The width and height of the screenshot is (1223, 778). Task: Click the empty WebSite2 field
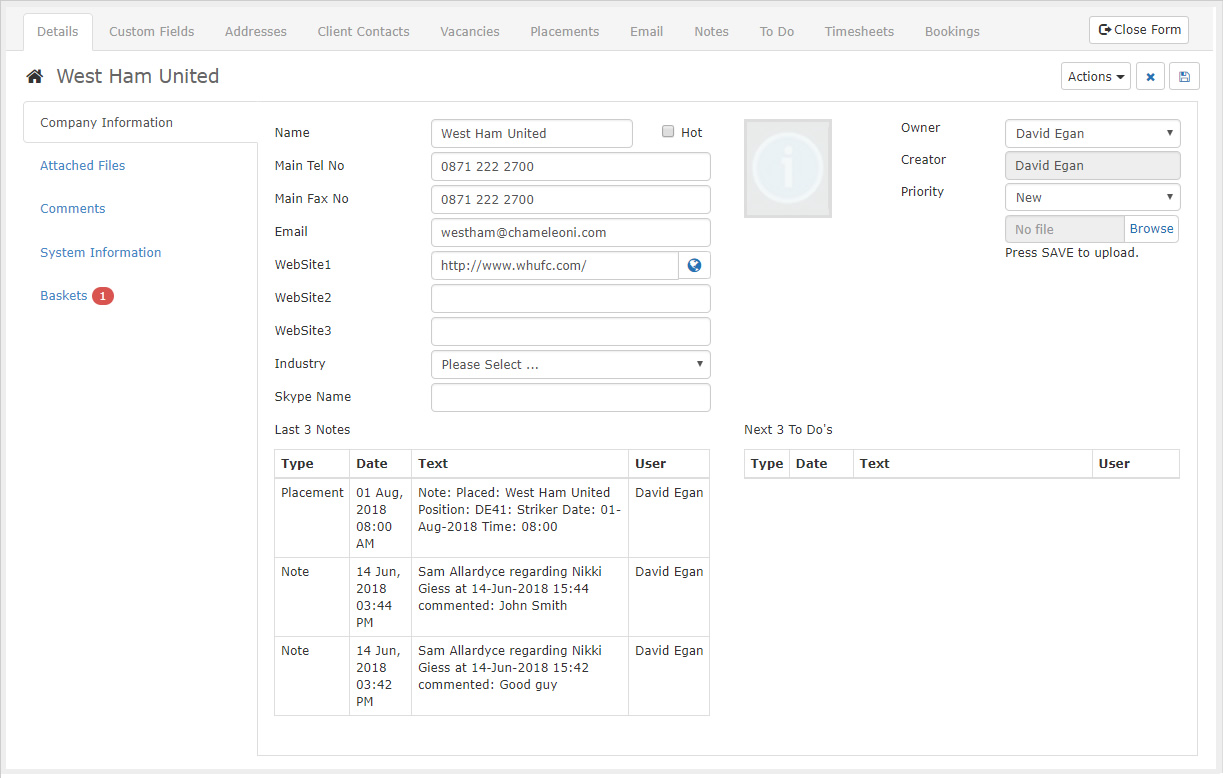[x=571, y=298]
